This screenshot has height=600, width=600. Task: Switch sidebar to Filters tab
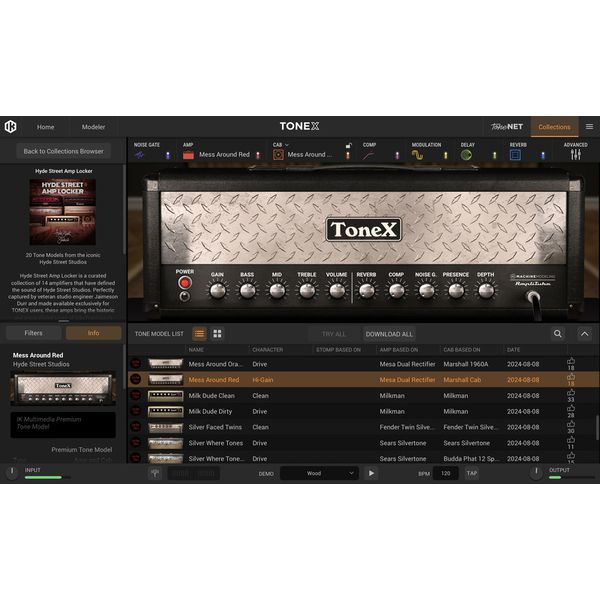pos(34,333)
